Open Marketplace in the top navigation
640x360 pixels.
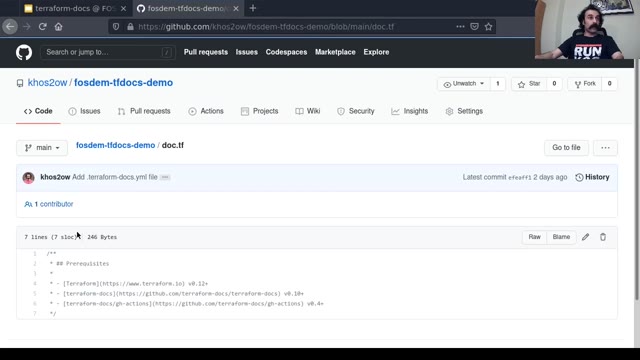(x=335, y=52)
